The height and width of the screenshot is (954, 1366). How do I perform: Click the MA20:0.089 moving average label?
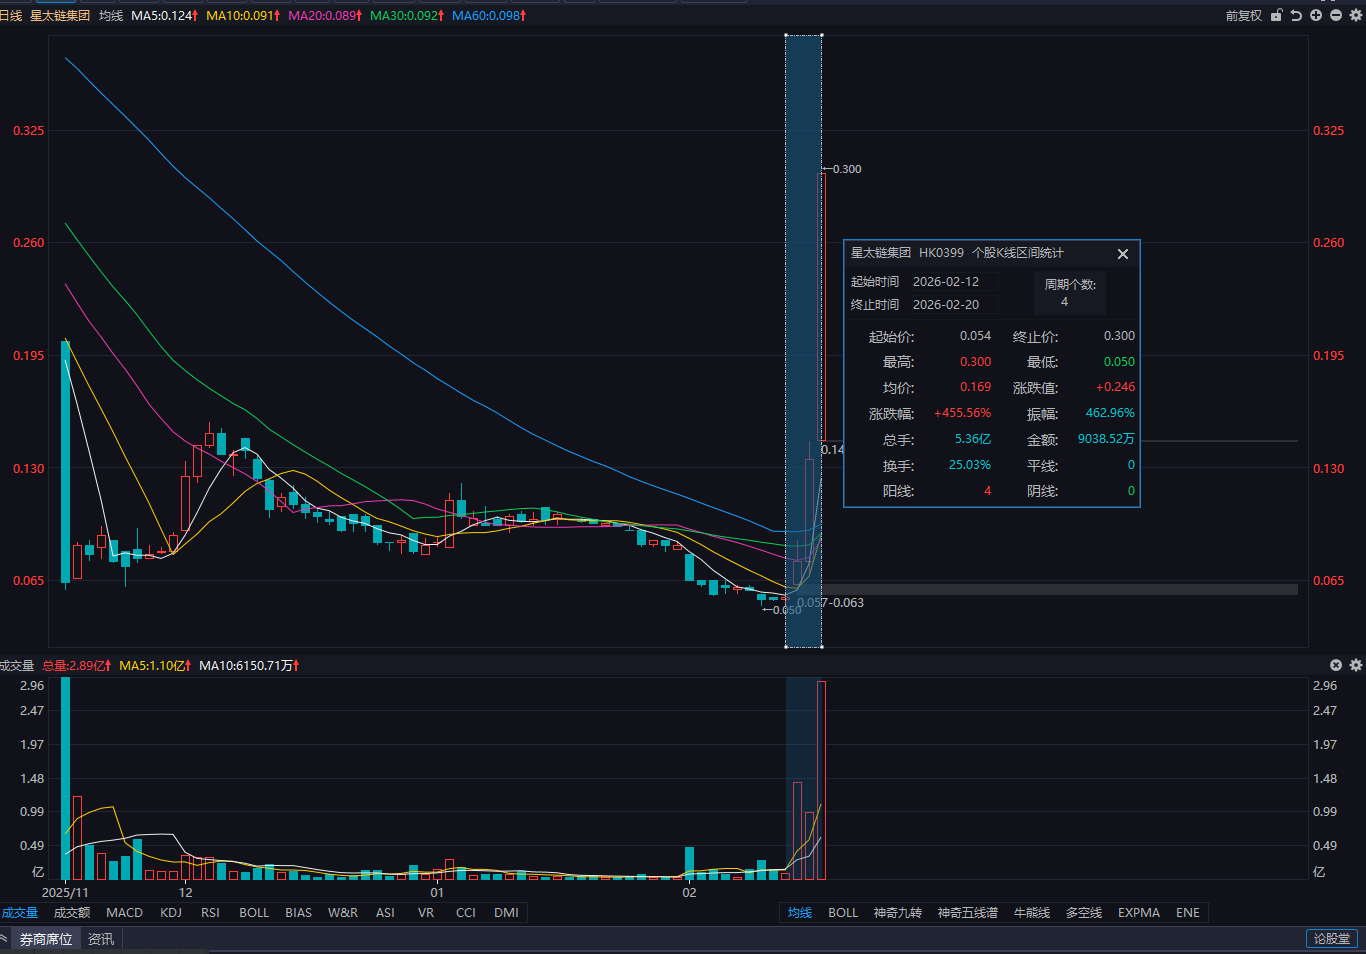click(x=325, y=16)
